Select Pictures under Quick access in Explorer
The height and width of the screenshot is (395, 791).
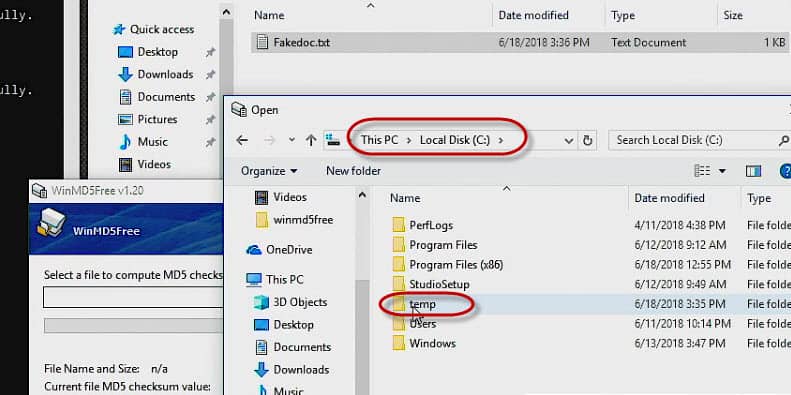point(157,120)
